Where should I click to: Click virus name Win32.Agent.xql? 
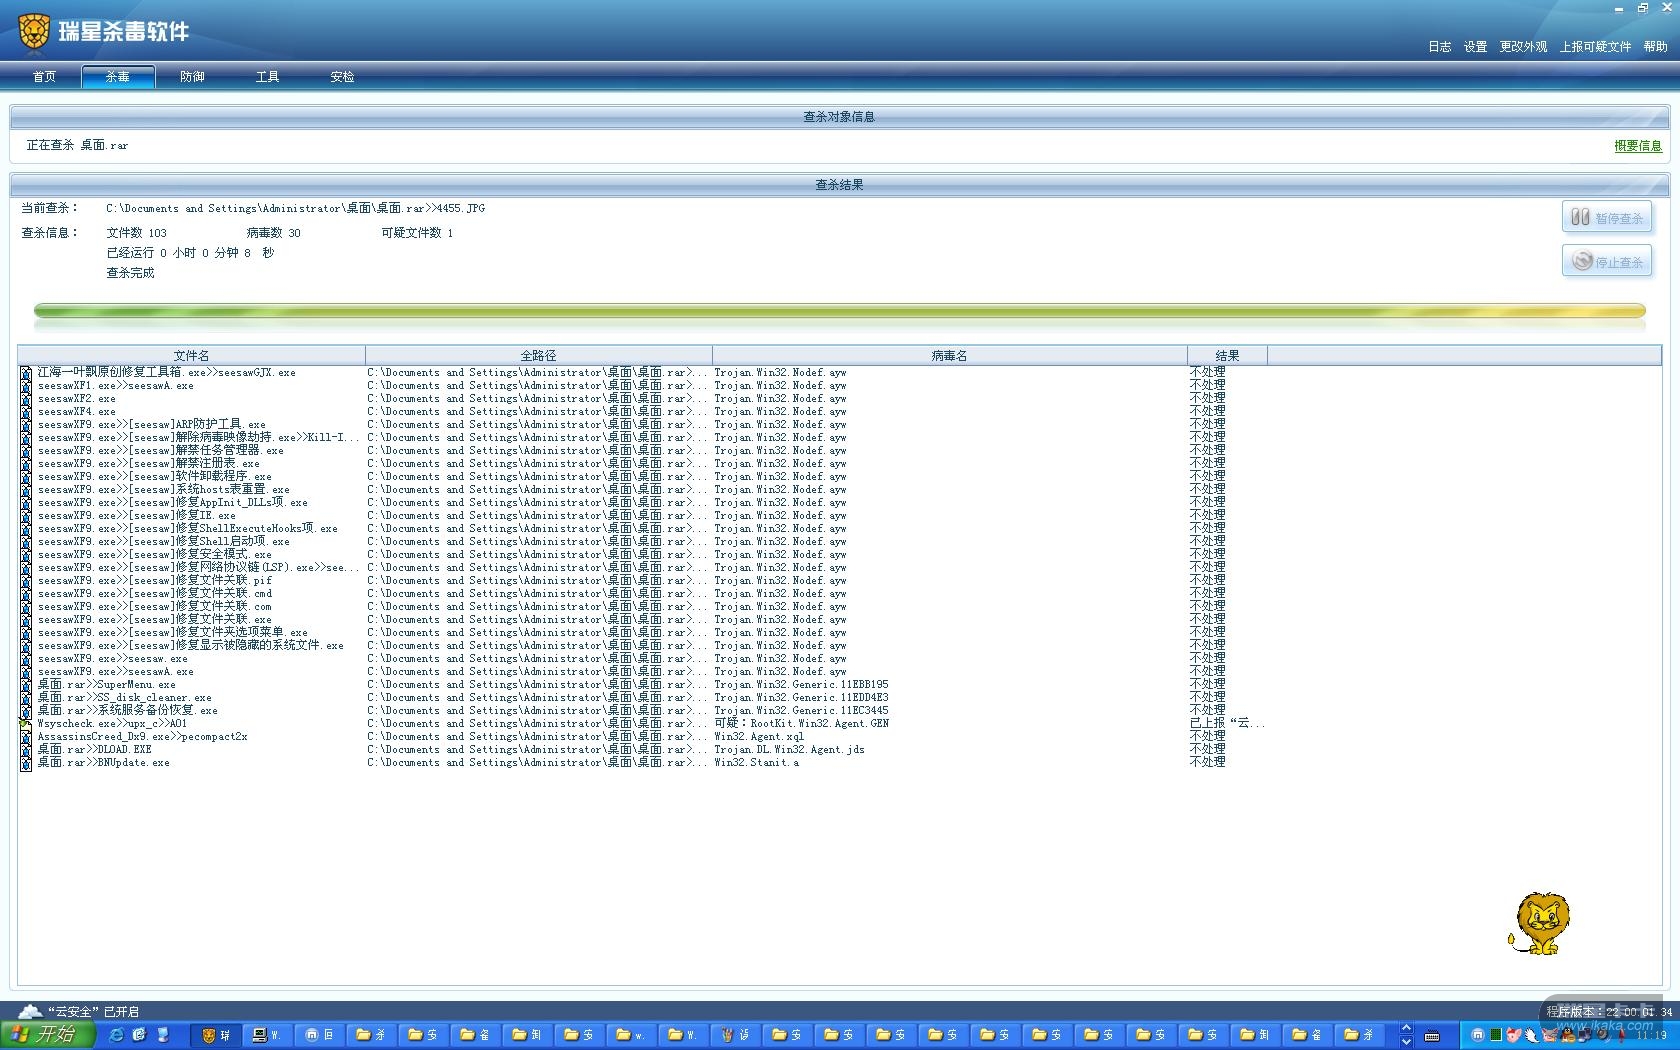coord(759,737)
